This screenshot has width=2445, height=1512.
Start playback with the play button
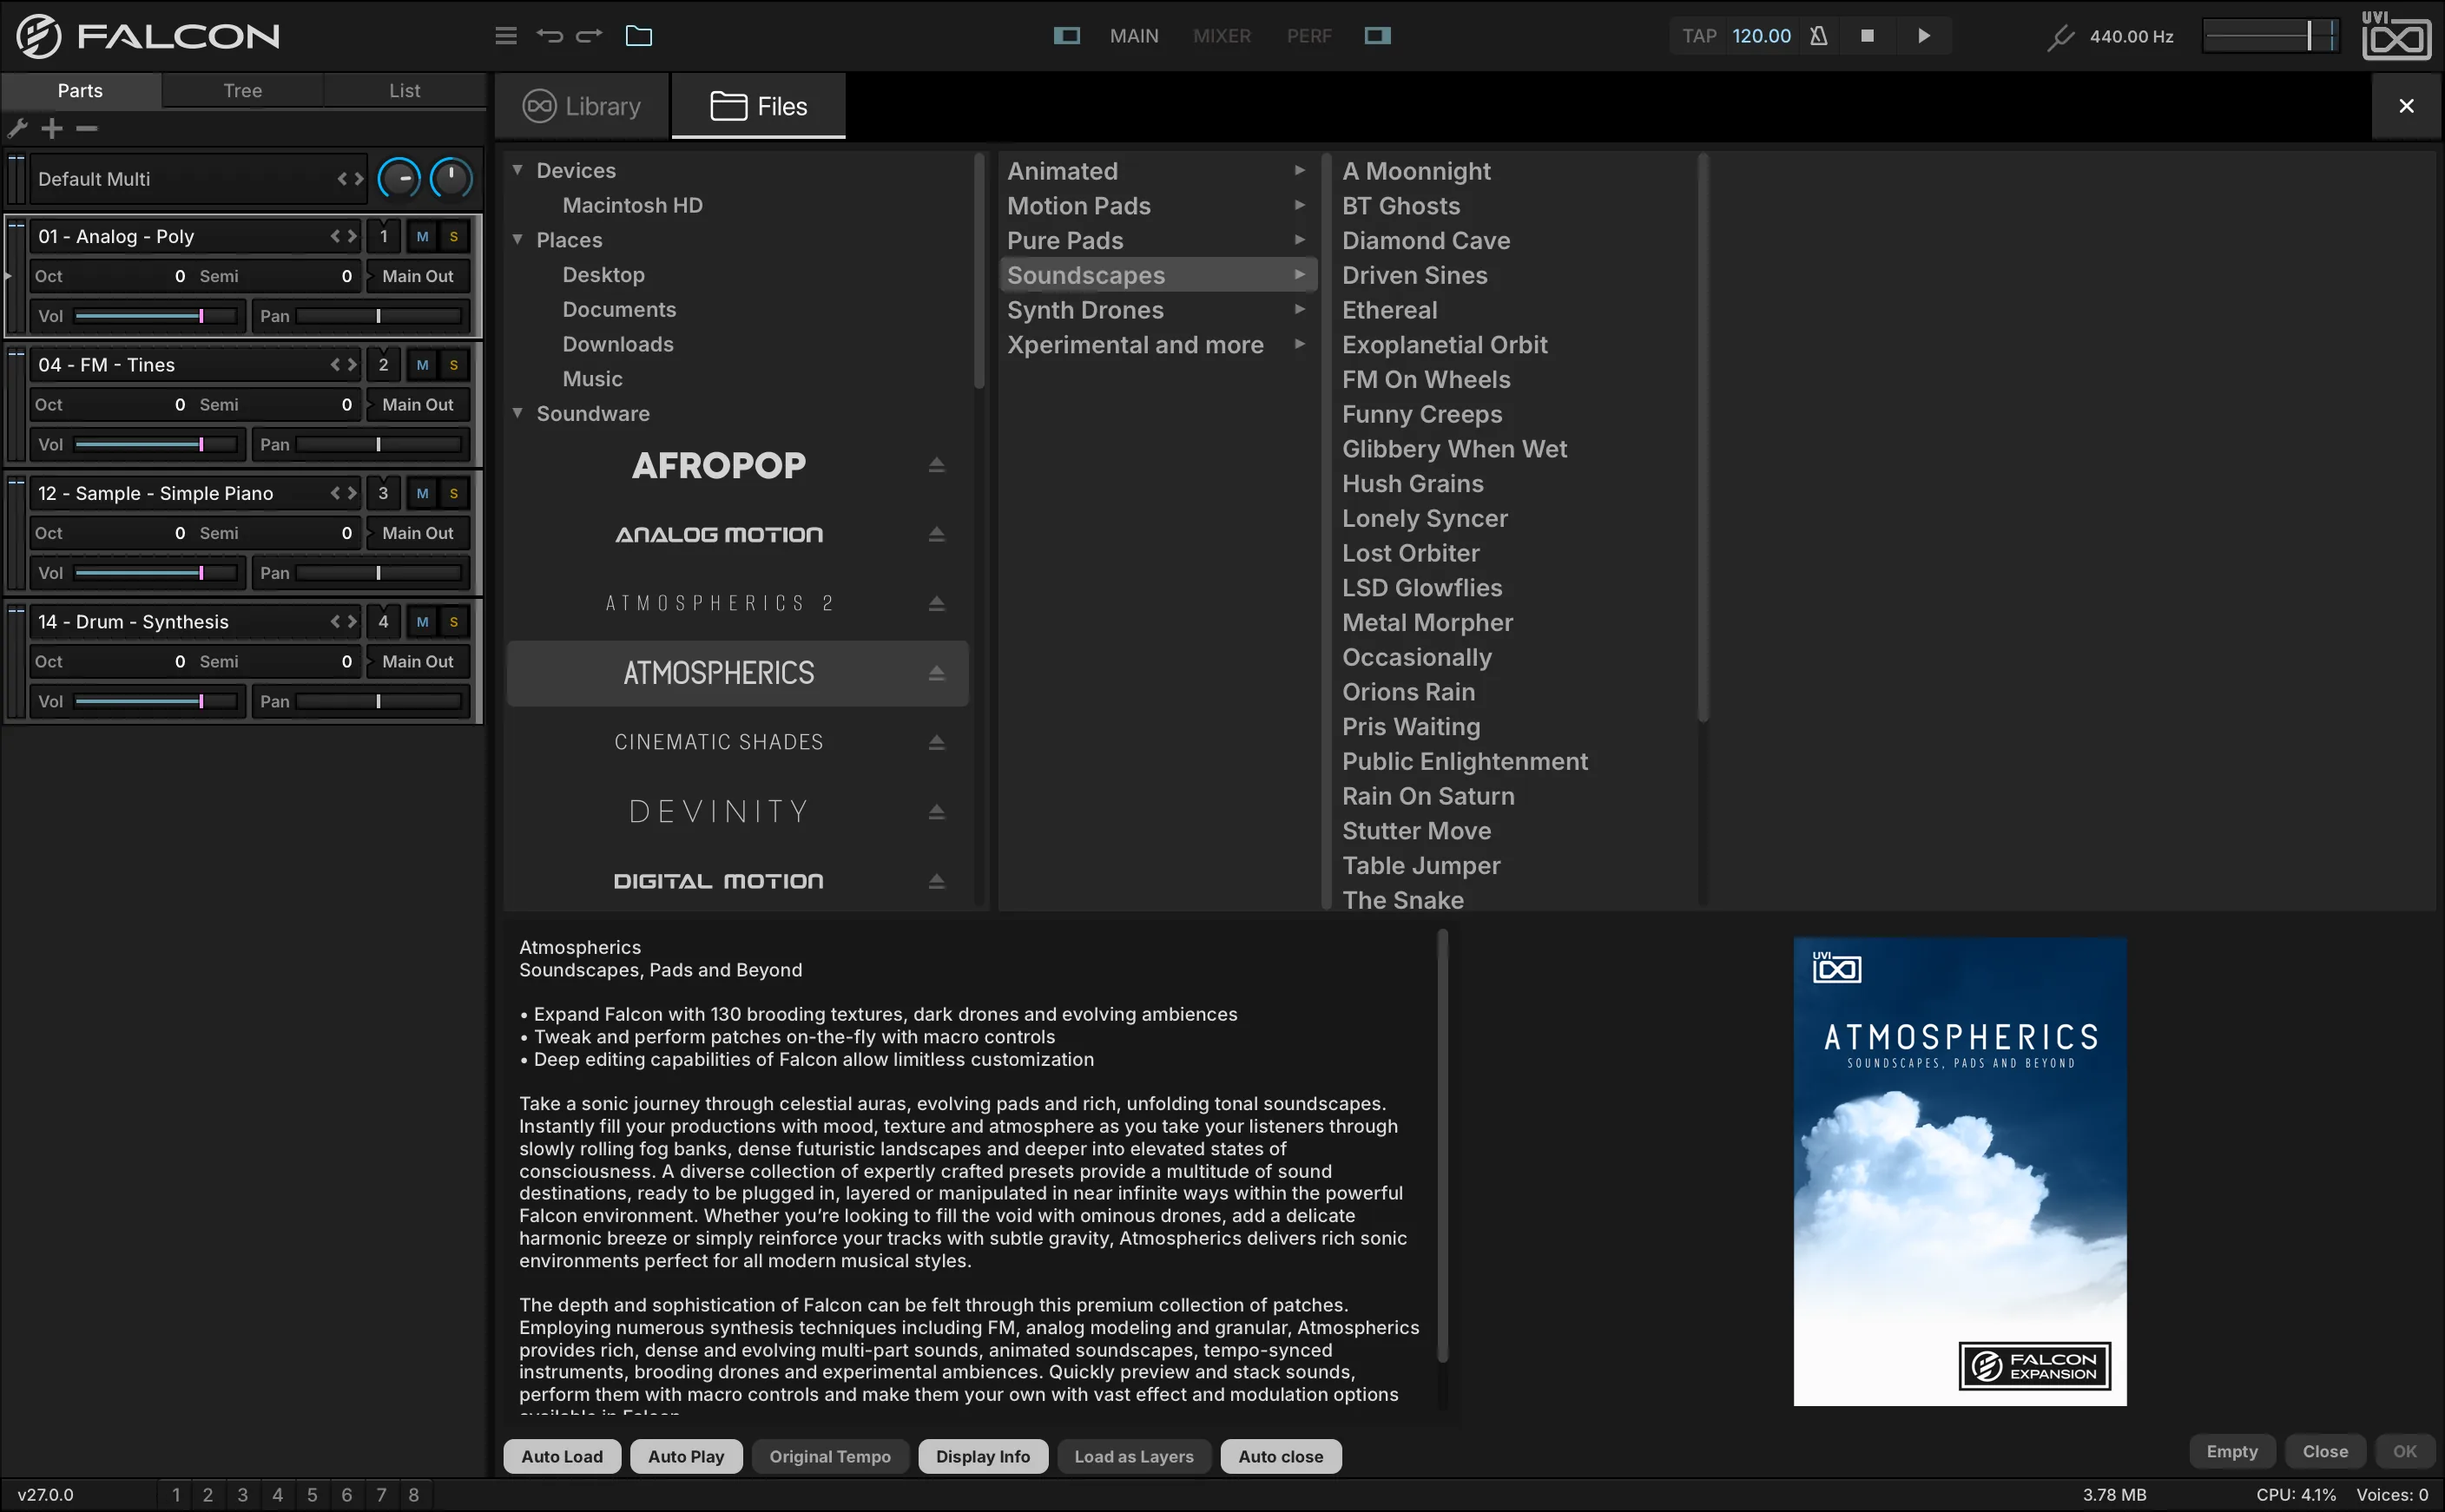coord(1923,36)
